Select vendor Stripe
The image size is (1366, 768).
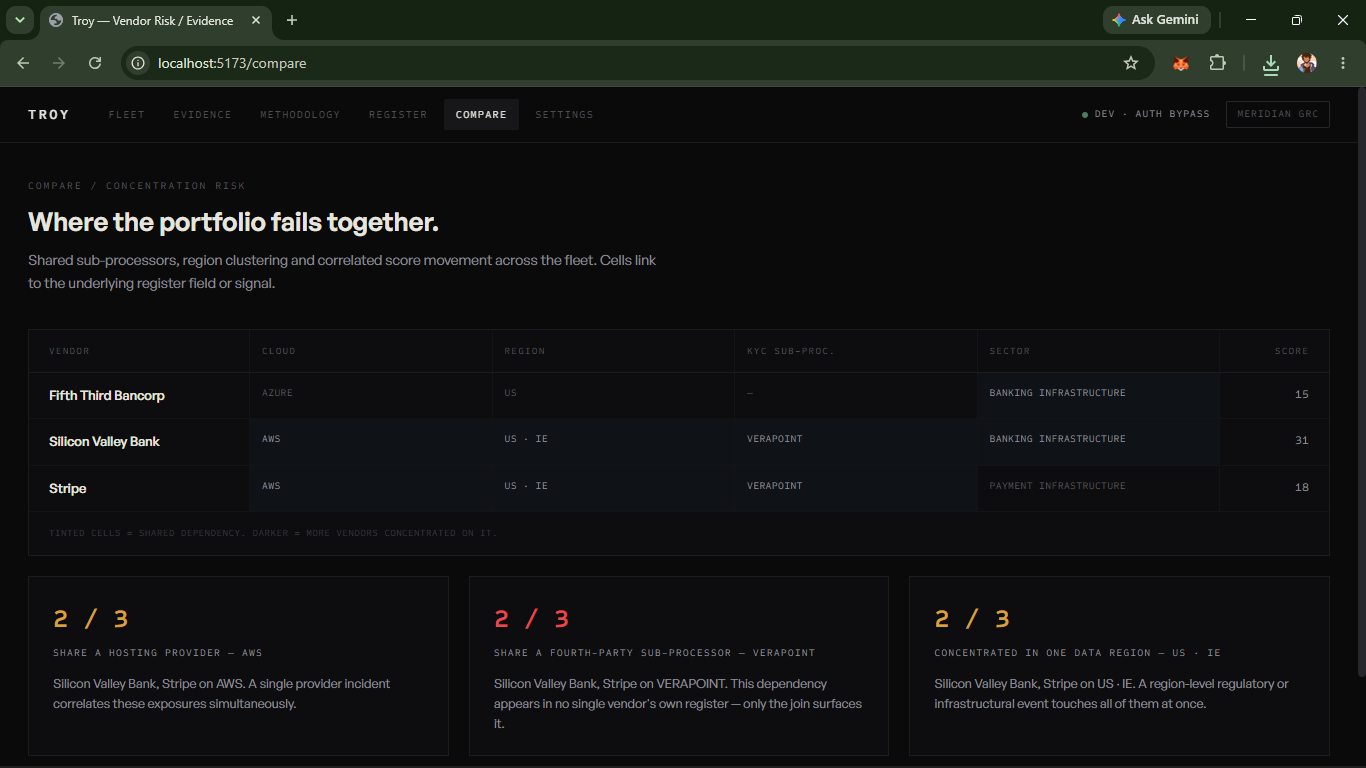(x=68, y=488)
